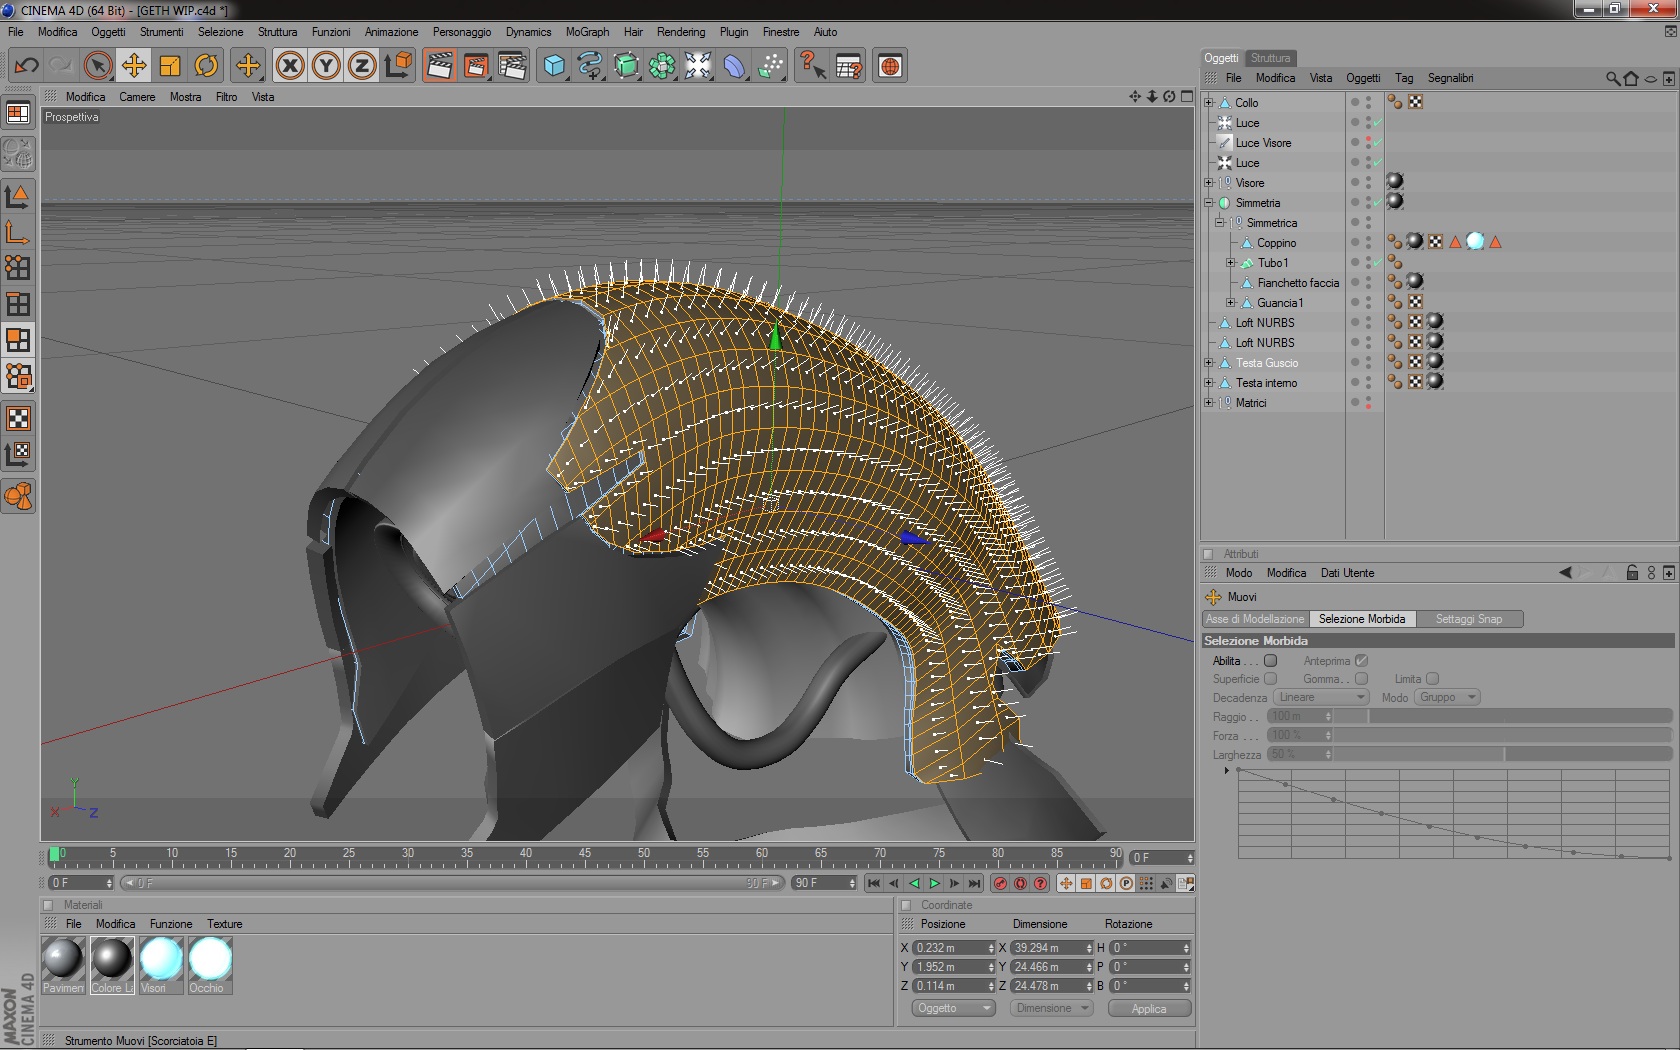Click the Record Keyframe red button
This screenshot has height=1050, width=1680.
pyautogui.click(x=1000, y=883)
